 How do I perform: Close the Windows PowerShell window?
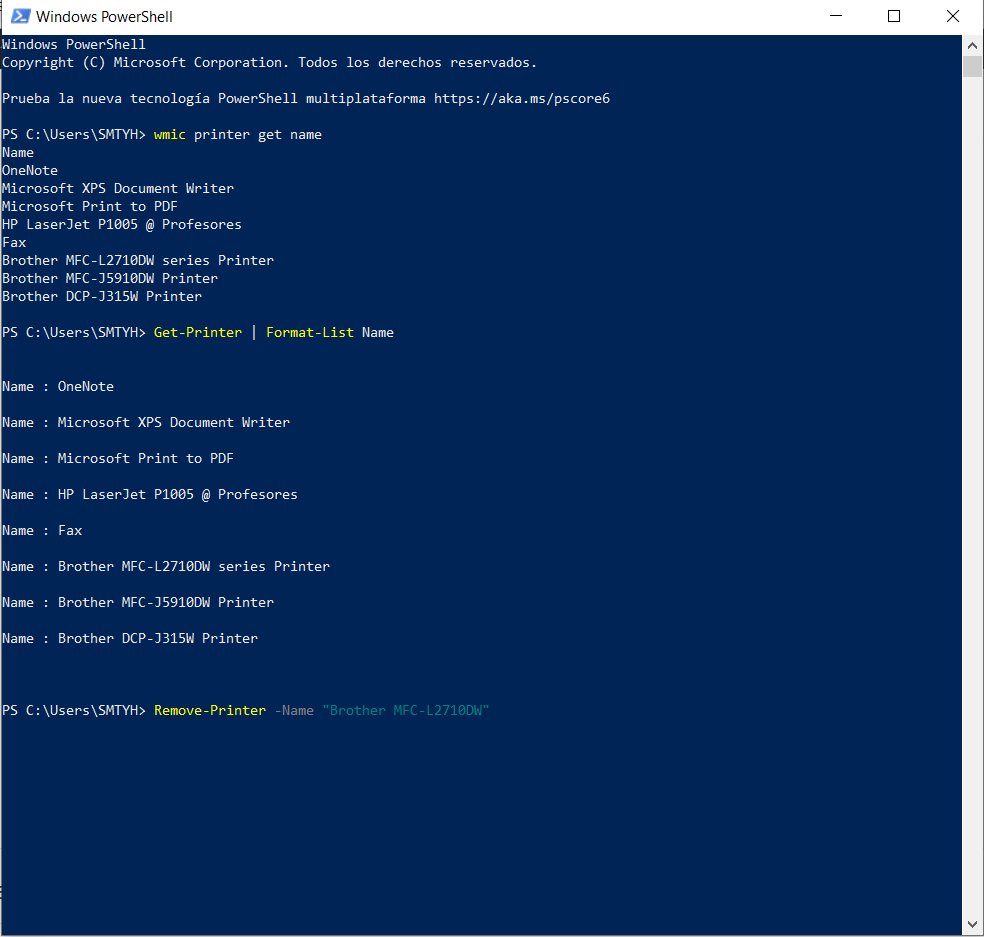click(x=953, y=16)
